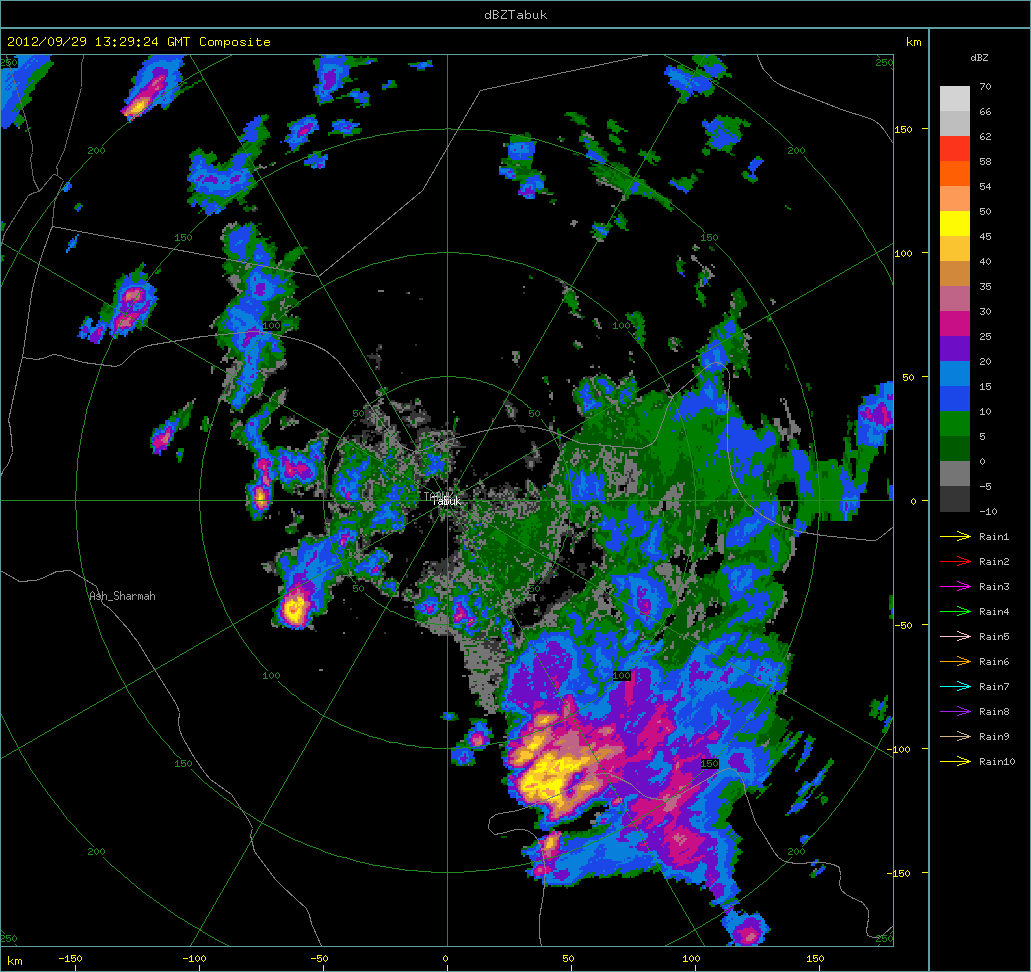Click the yellow Rain1 arrow icon
Viewport: 1031px width, 972px height.
955,537
